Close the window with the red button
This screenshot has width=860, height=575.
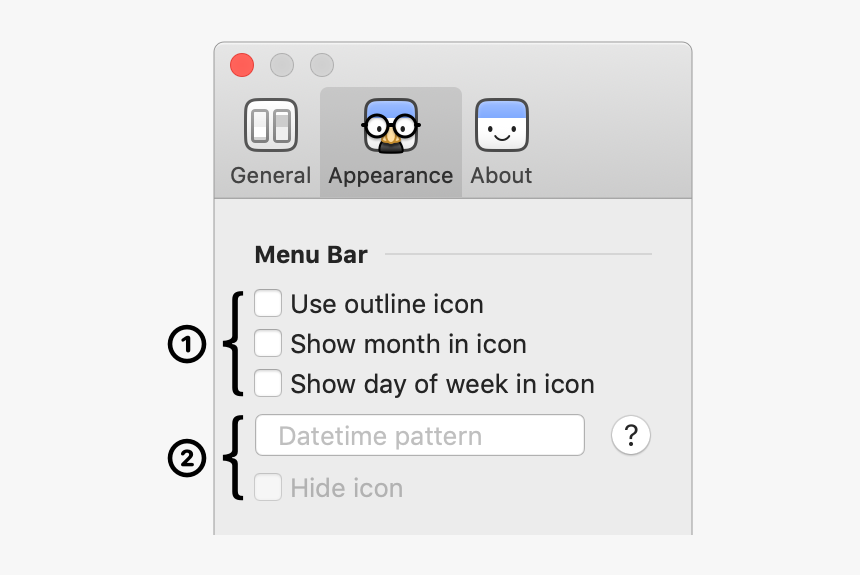(x=242, y=65)
